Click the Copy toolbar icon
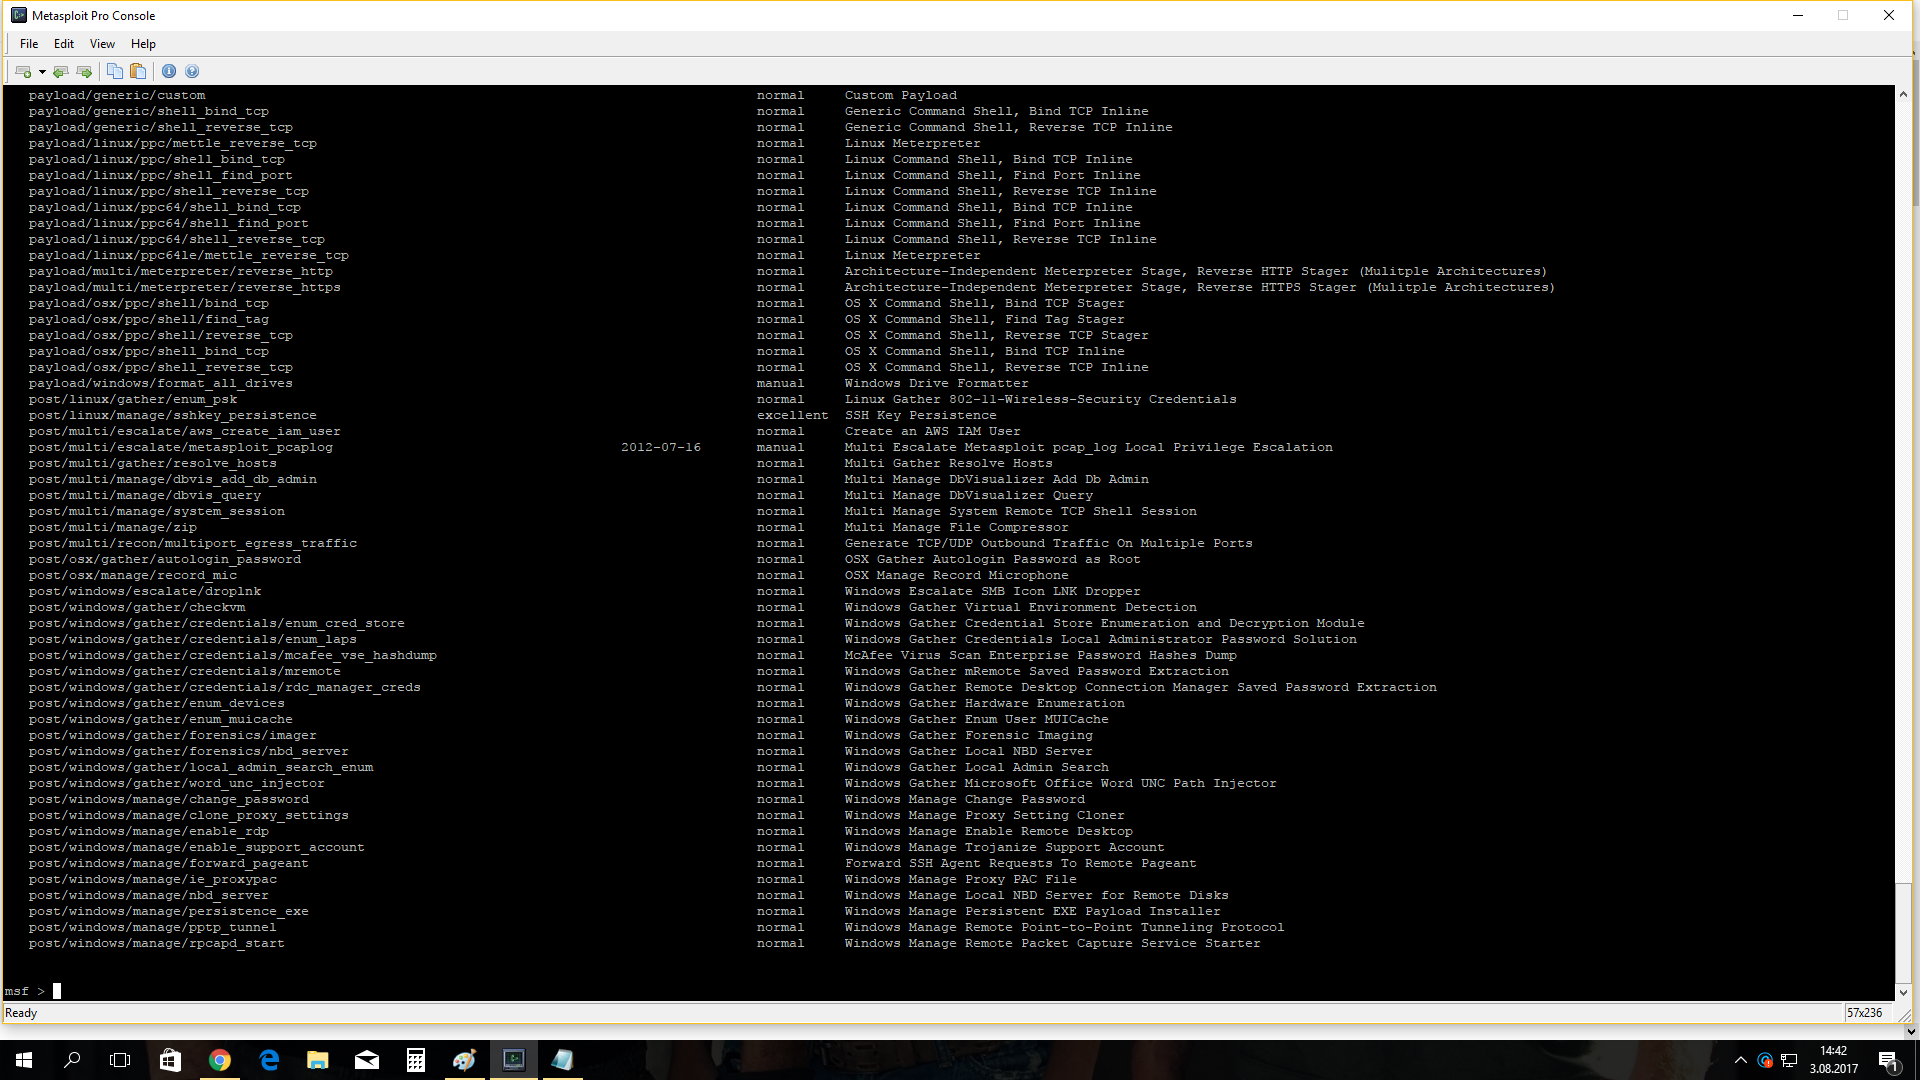Screen dimensions: 1920x1080 click(x=115, y=71)
